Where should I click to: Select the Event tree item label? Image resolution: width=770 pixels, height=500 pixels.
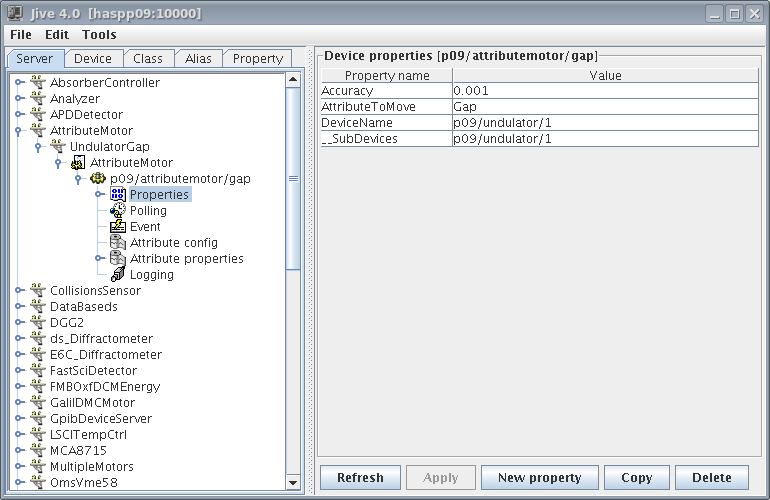(145, 226)
